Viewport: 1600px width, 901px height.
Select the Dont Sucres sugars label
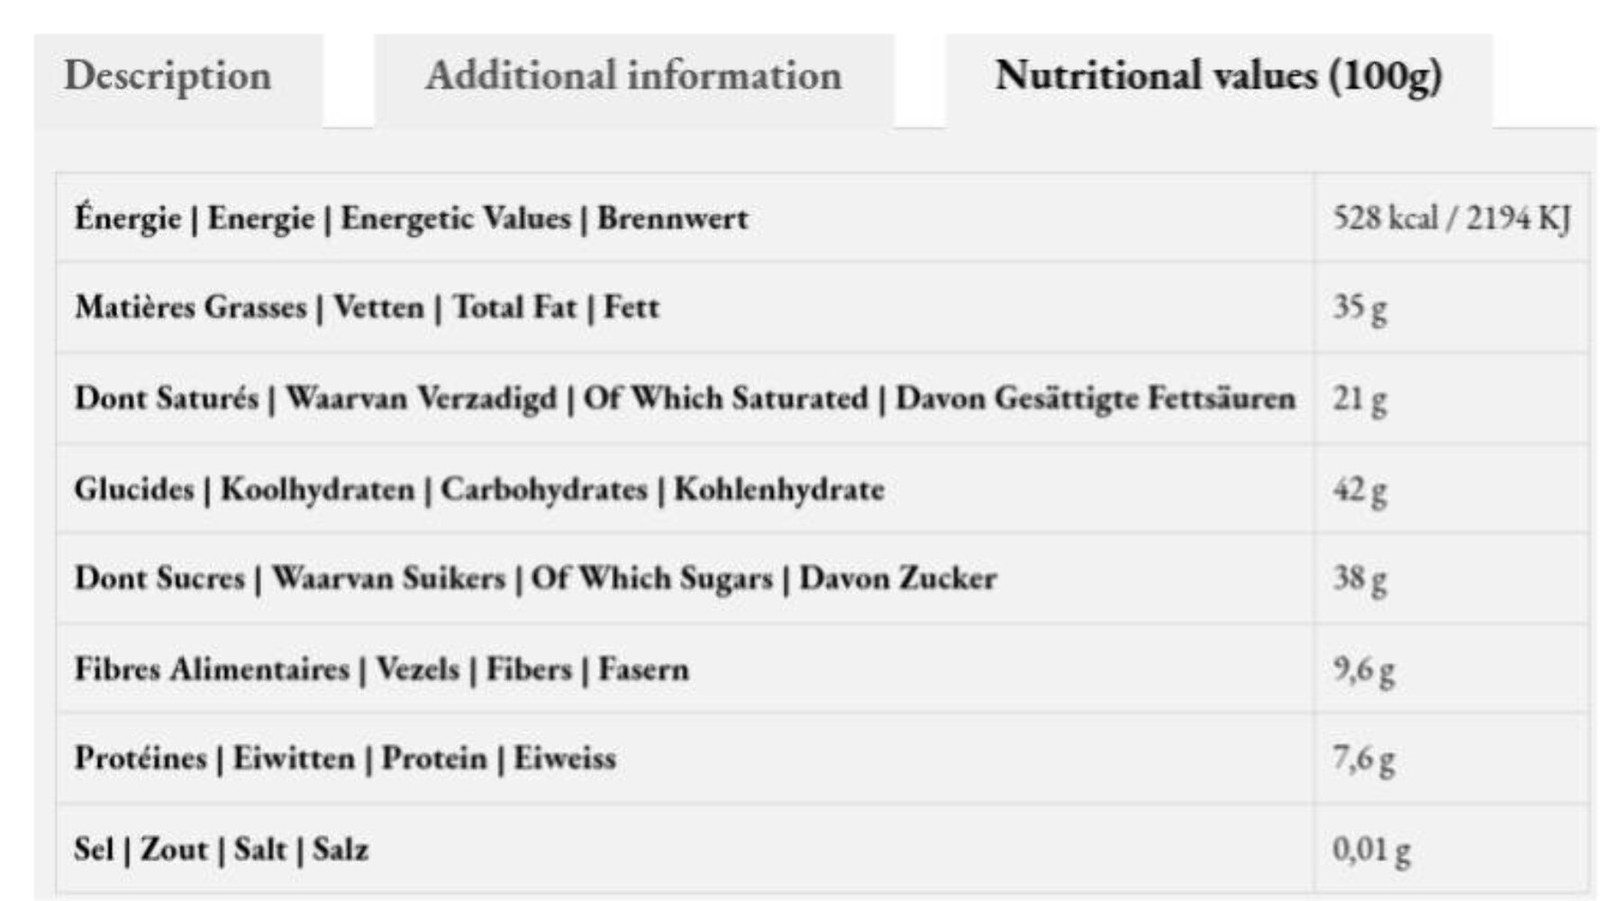point(535,578)
